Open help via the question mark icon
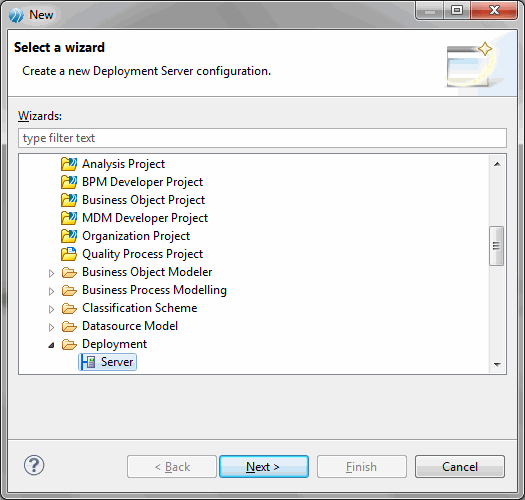 coord(34,465)
